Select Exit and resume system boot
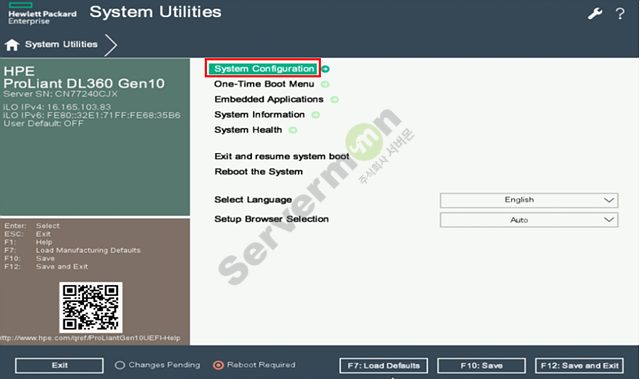 pyautogui.click(x=282, y=156)
